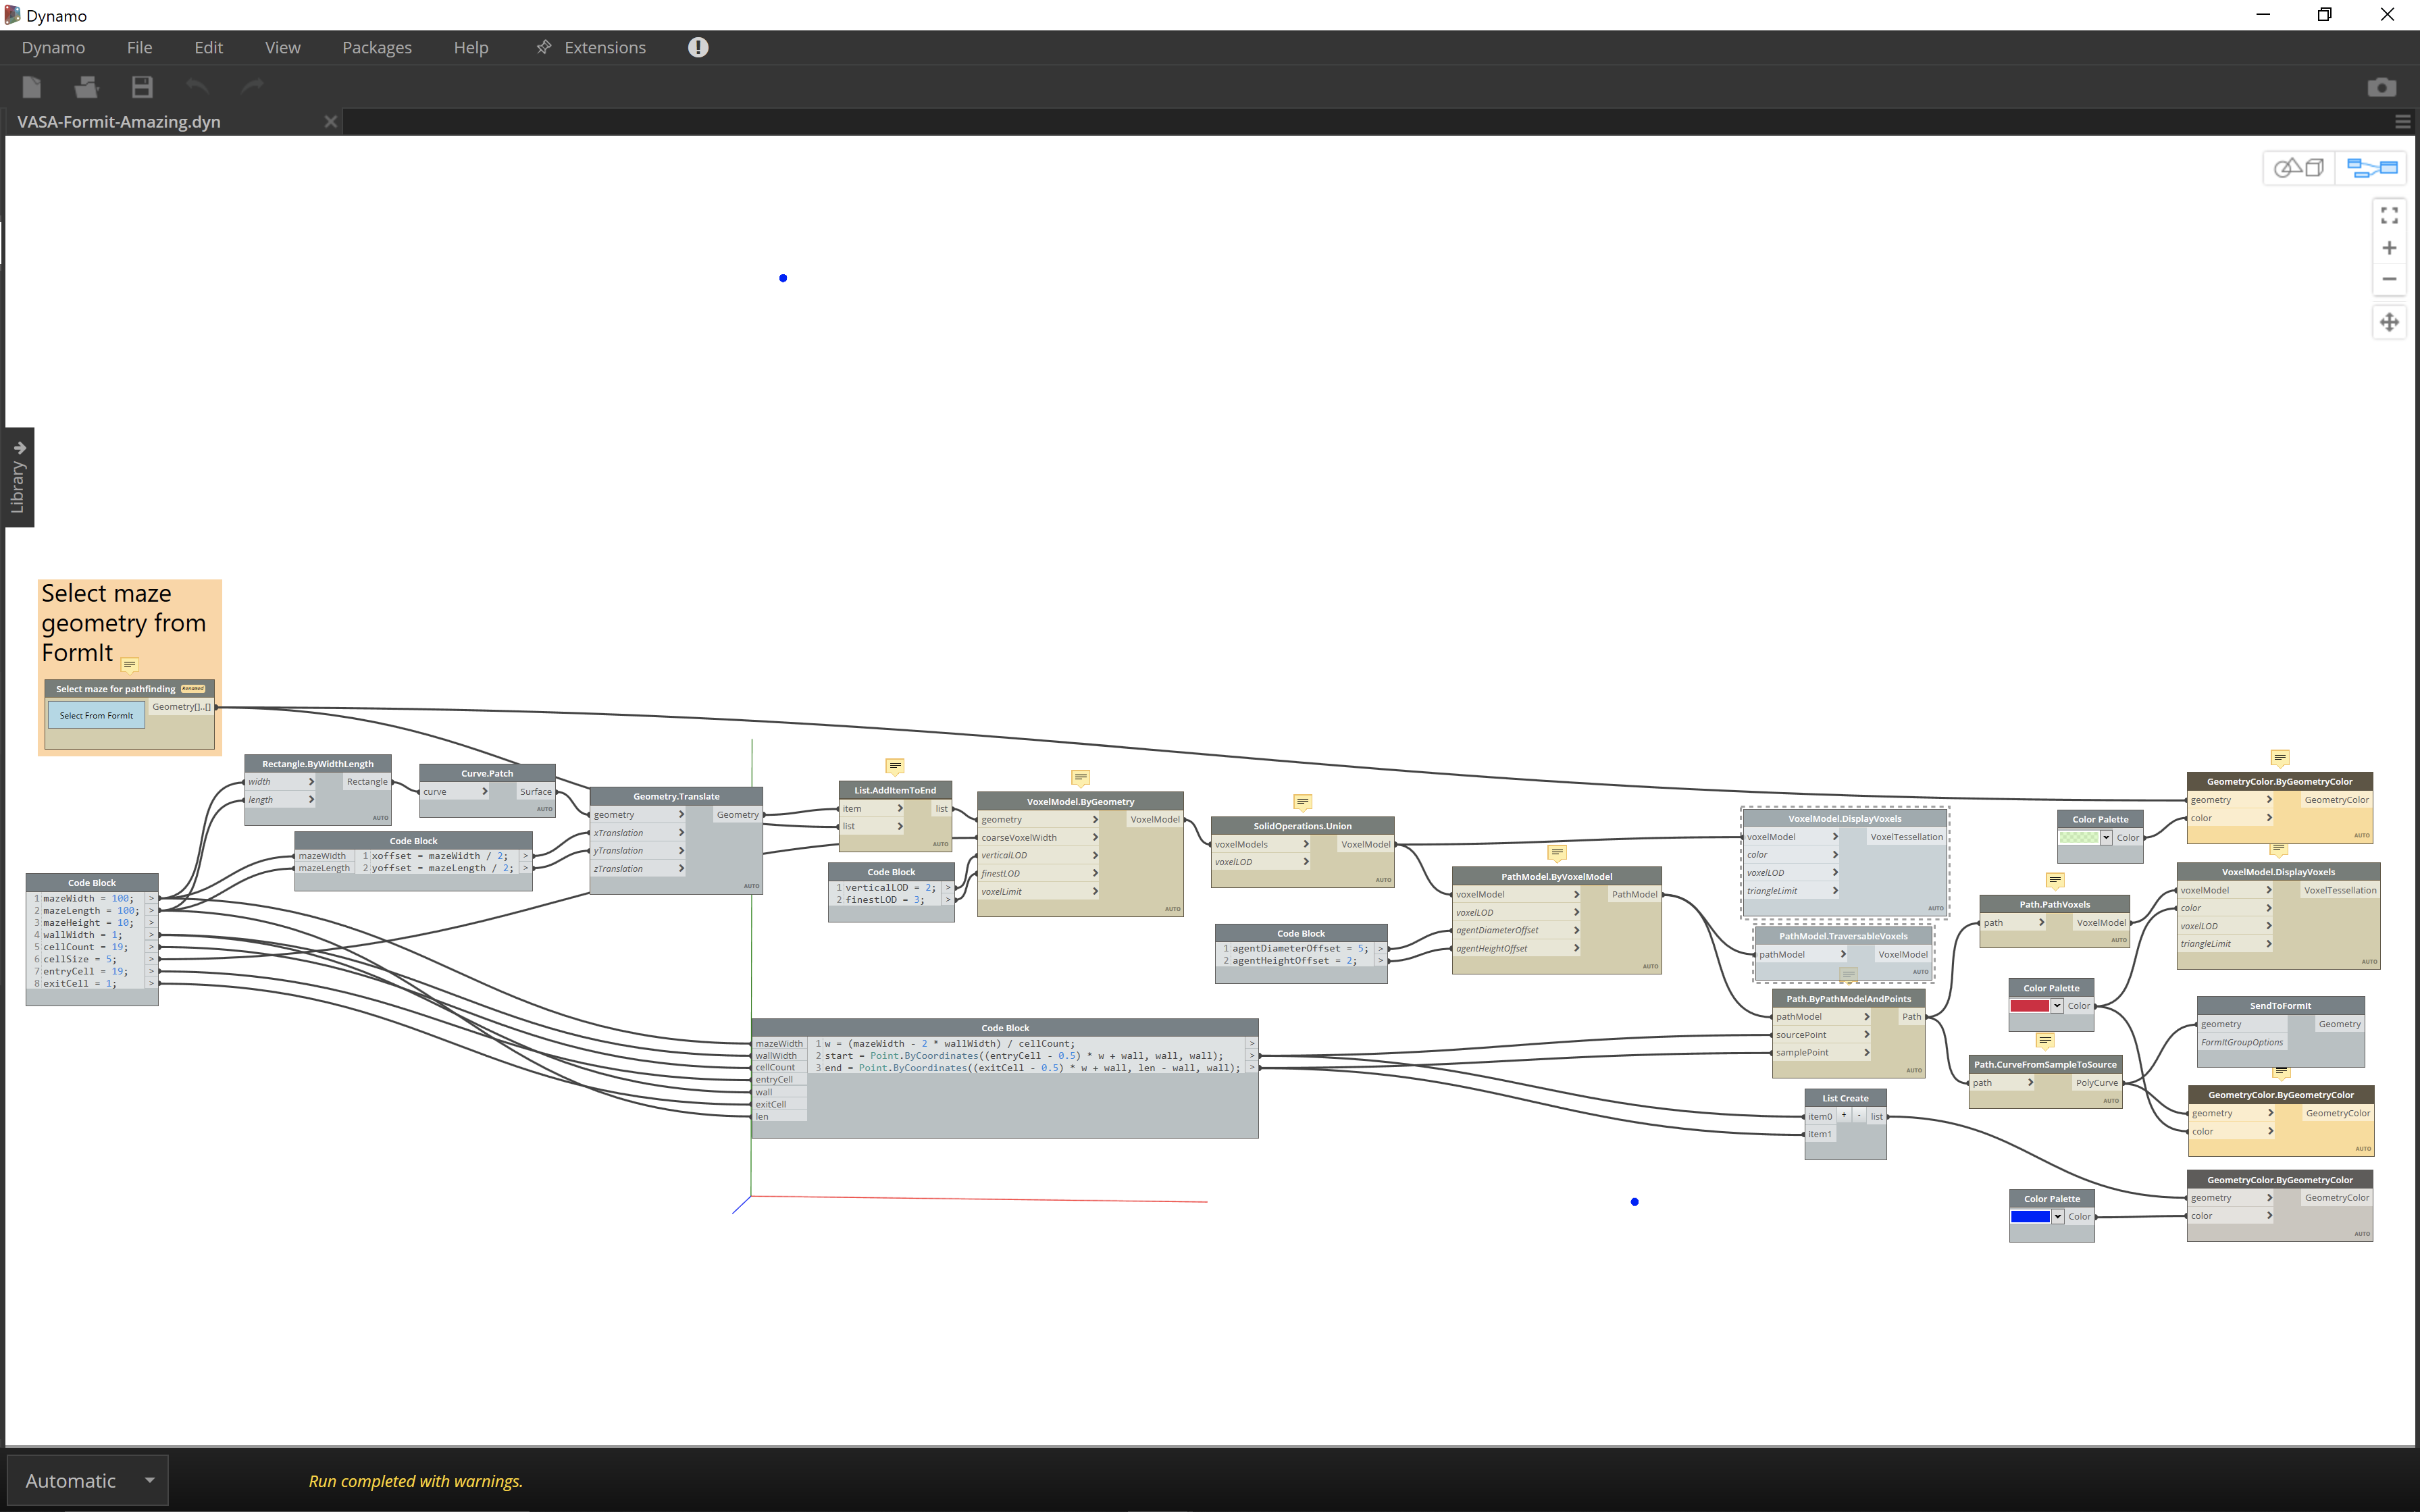
Task: Click the notification exclamation icon in menu bar
Action: (x=698, y=47)
